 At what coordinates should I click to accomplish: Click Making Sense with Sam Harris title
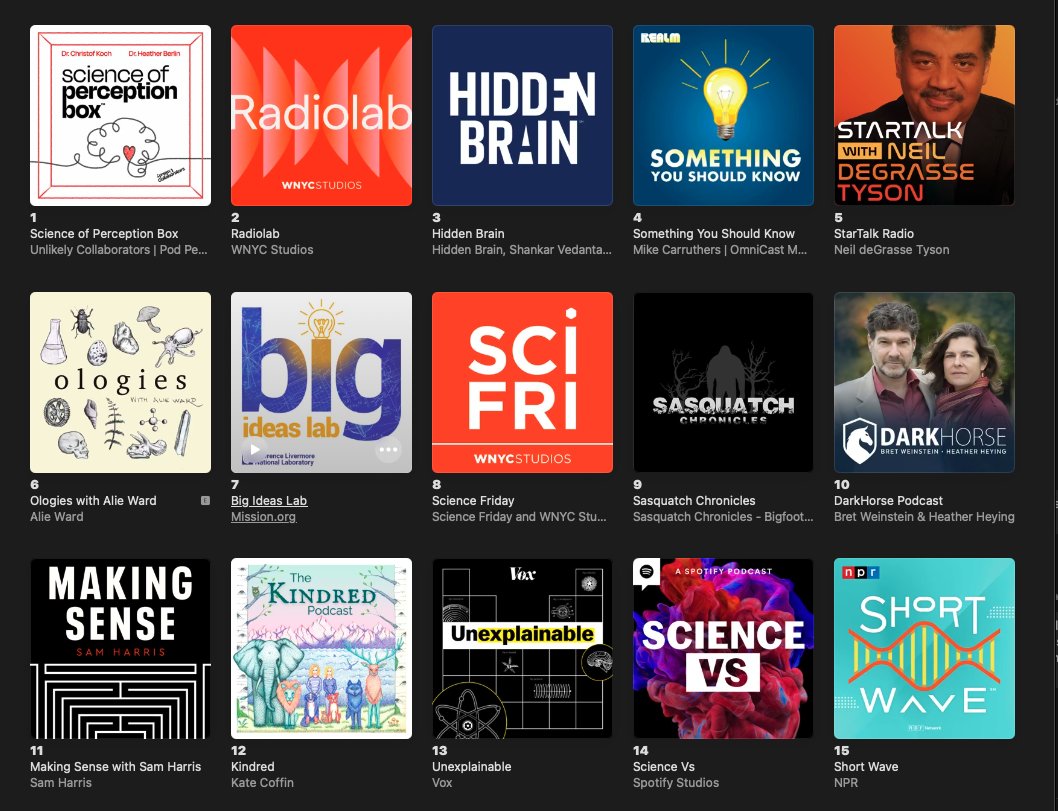click(x=115, y=766)
